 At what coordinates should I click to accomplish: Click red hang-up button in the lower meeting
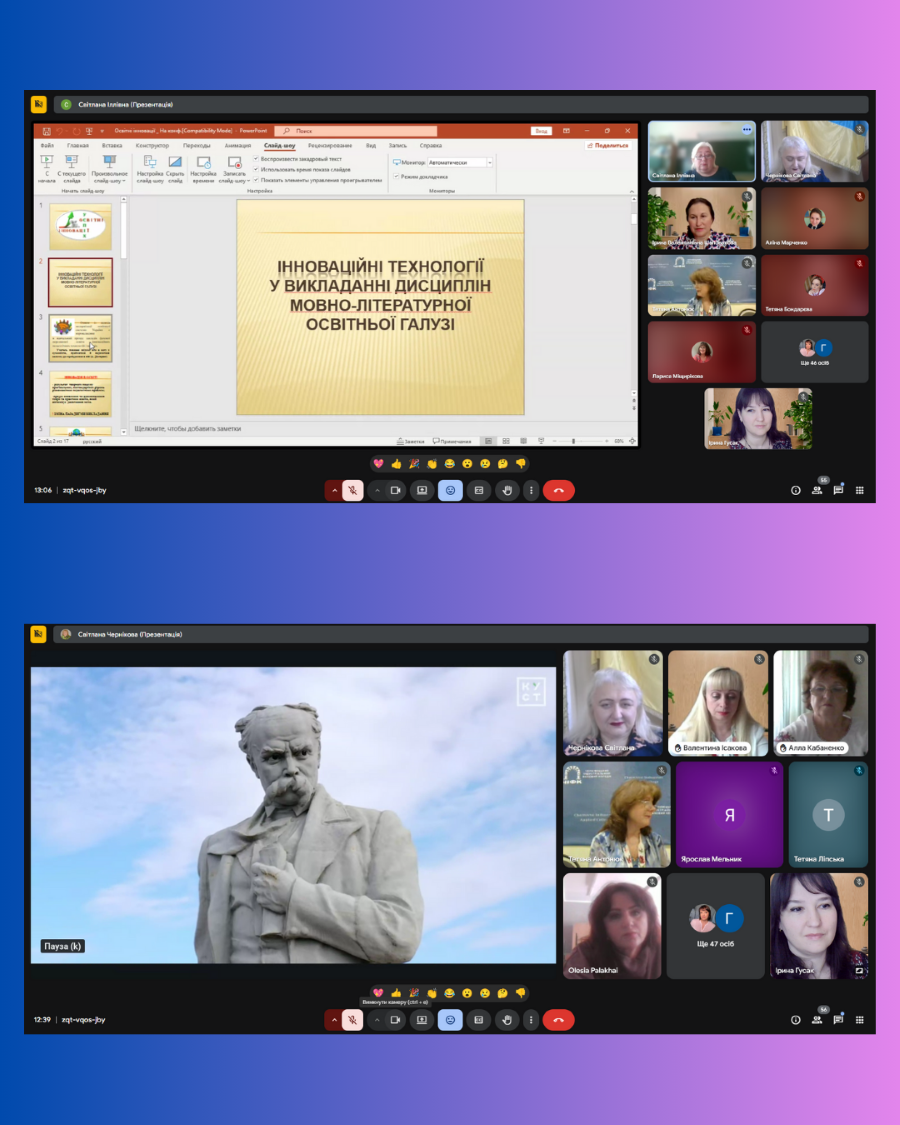coord(558,1020)
